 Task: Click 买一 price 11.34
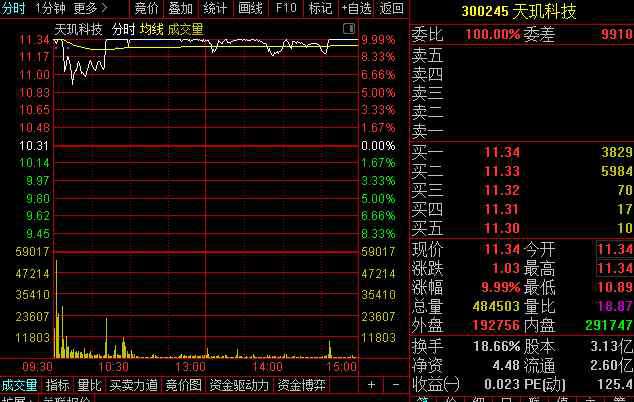click(x=502, y=152)
